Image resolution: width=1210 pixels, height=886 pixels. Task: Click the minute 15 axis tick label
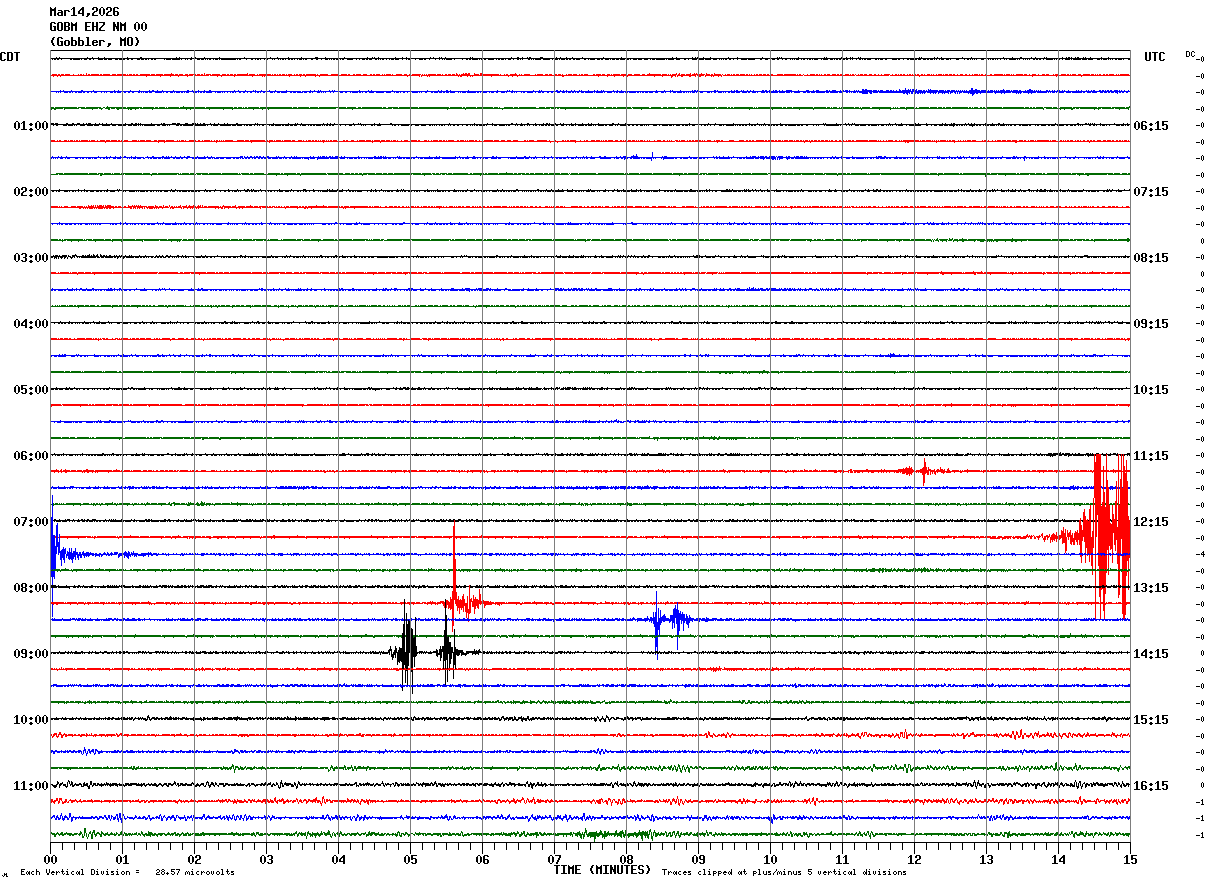(x=1130, y=859)
